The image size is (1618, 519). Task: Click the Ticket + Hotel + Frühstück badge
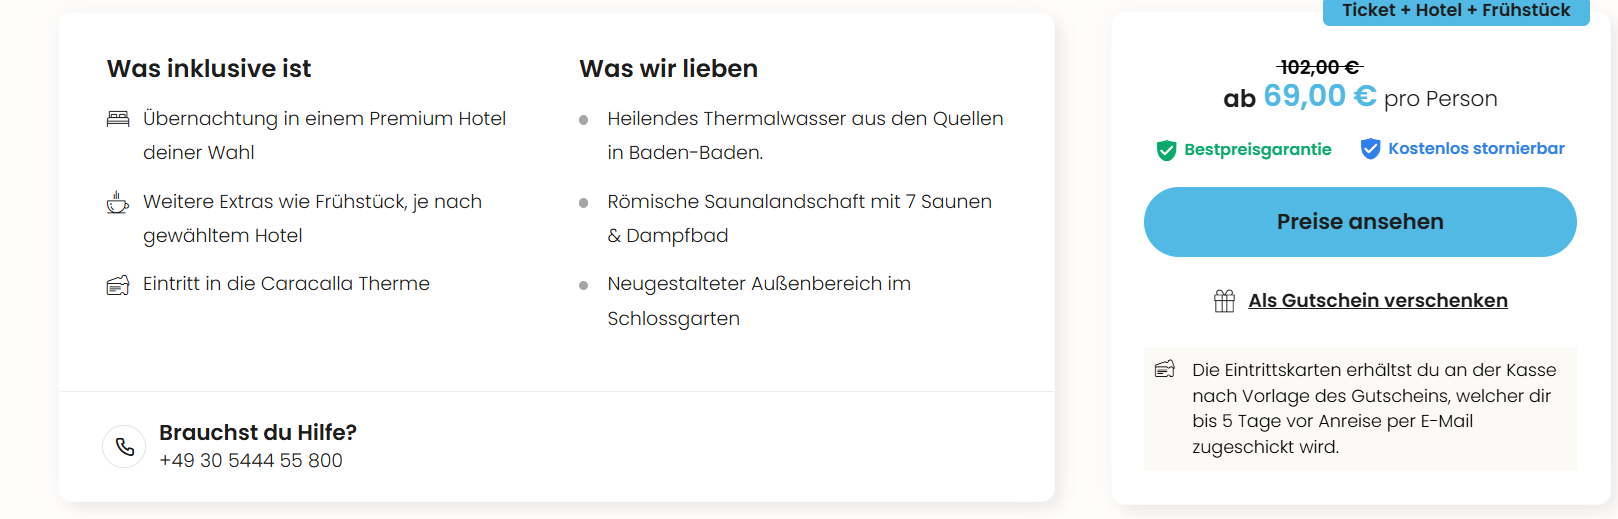[1455, 11]
